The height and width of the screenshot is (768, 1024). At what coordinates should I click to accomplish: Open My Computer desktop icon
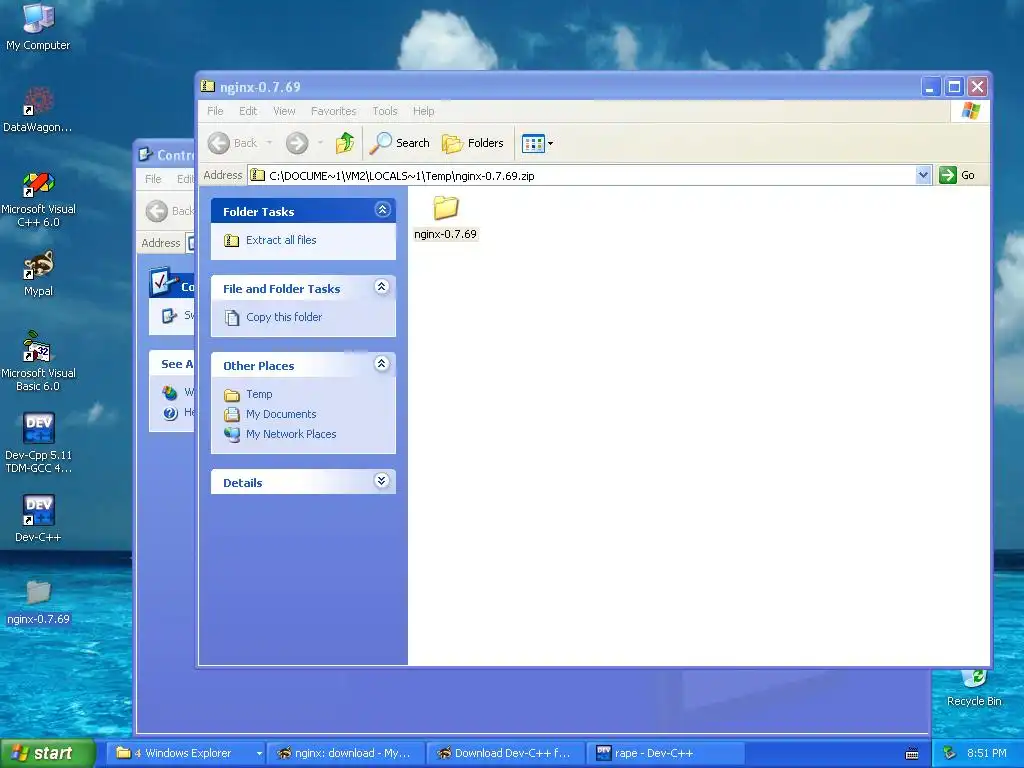point(38,26)
